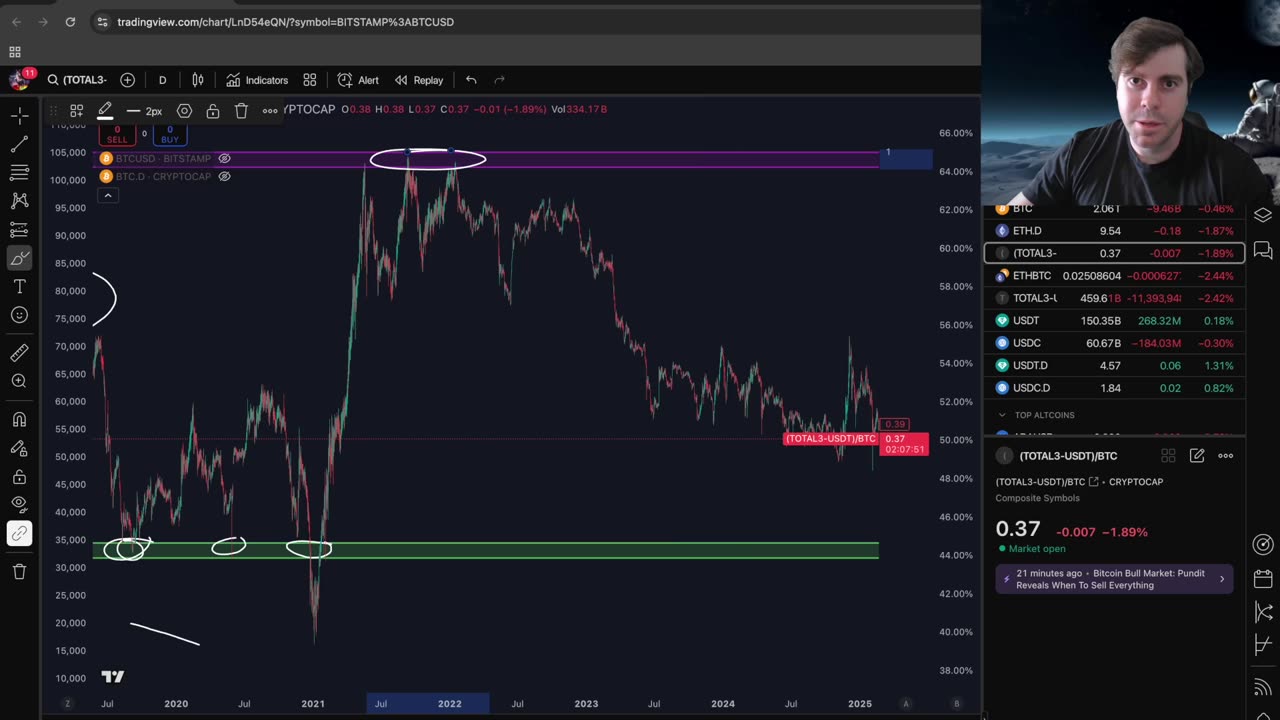The width and height of the screenshot is (1280, 720).
Task: Delete the selected drawing in floating toolbar
Action: [241, 111]
